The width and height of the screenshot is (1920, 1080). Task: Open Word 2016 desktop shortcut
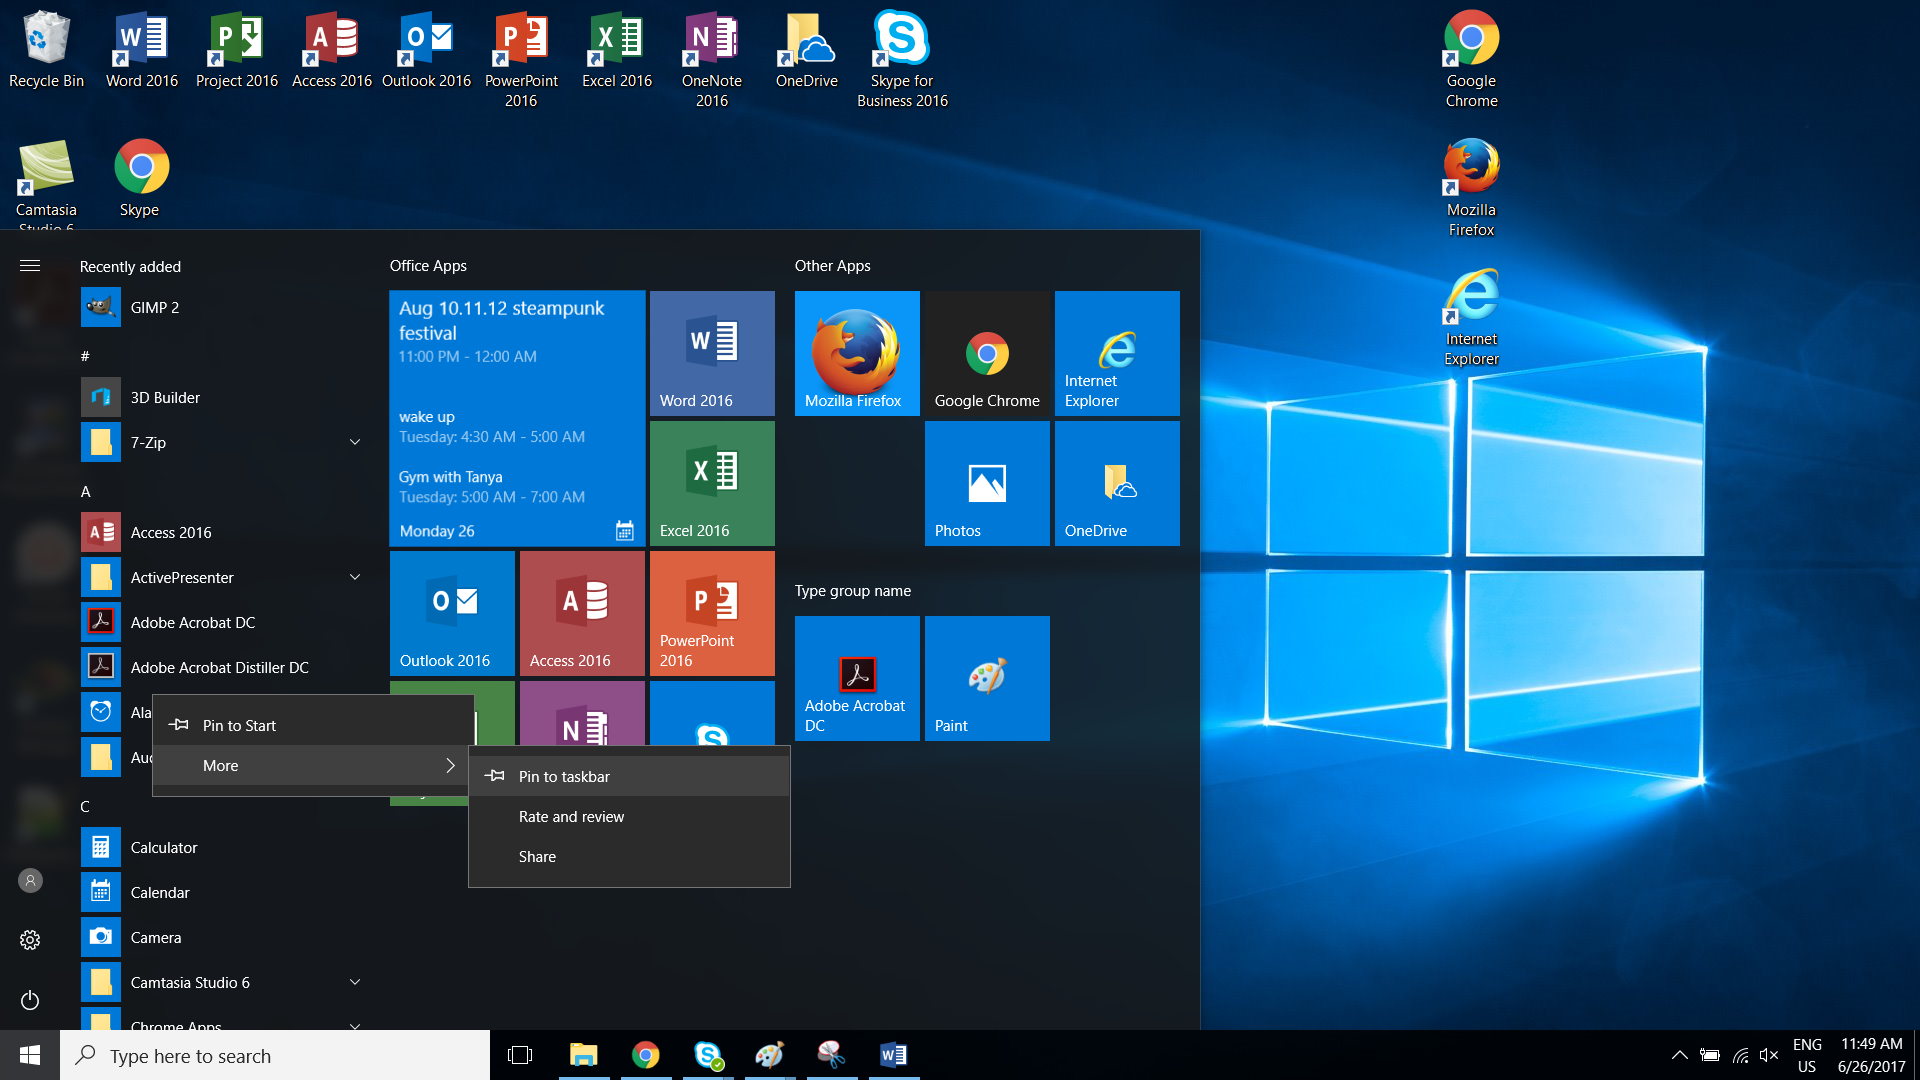click(142, 50)
